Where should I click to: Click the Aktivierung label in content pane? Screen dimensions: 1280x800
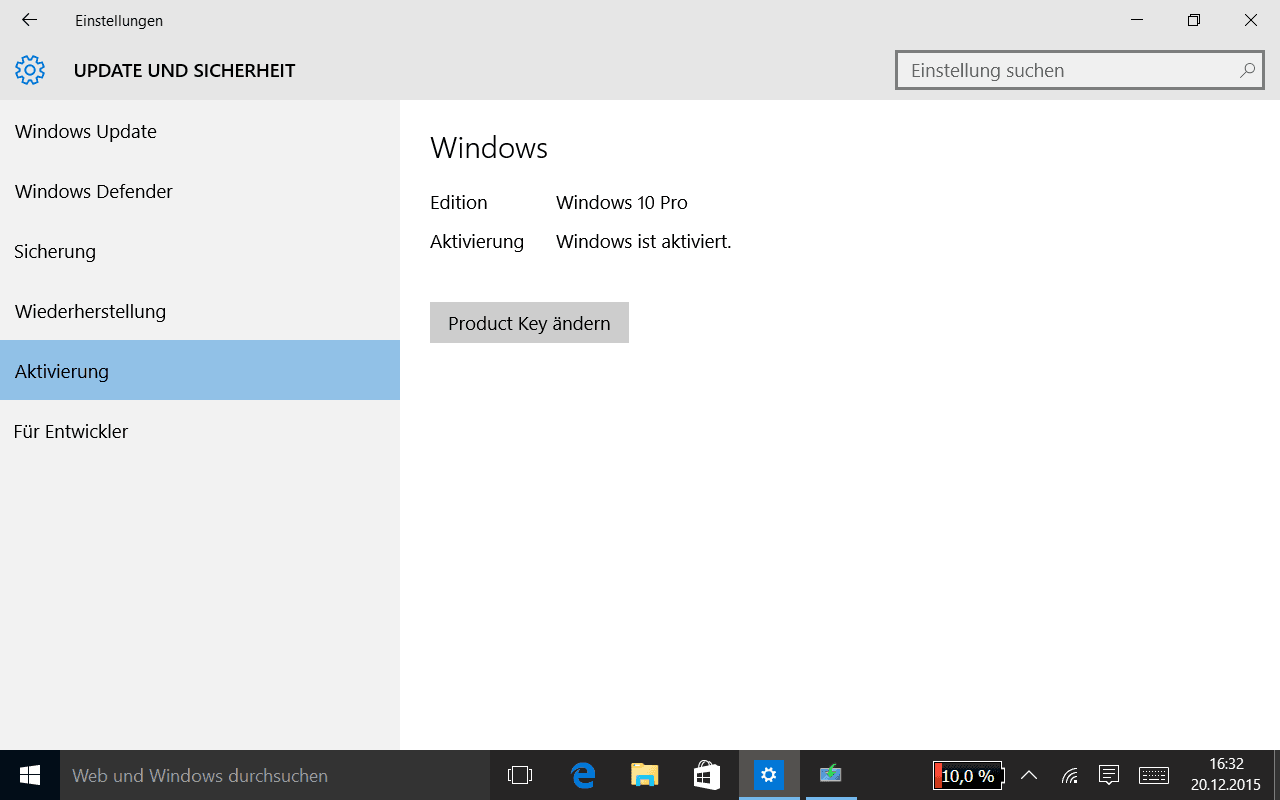coord(477,241)
